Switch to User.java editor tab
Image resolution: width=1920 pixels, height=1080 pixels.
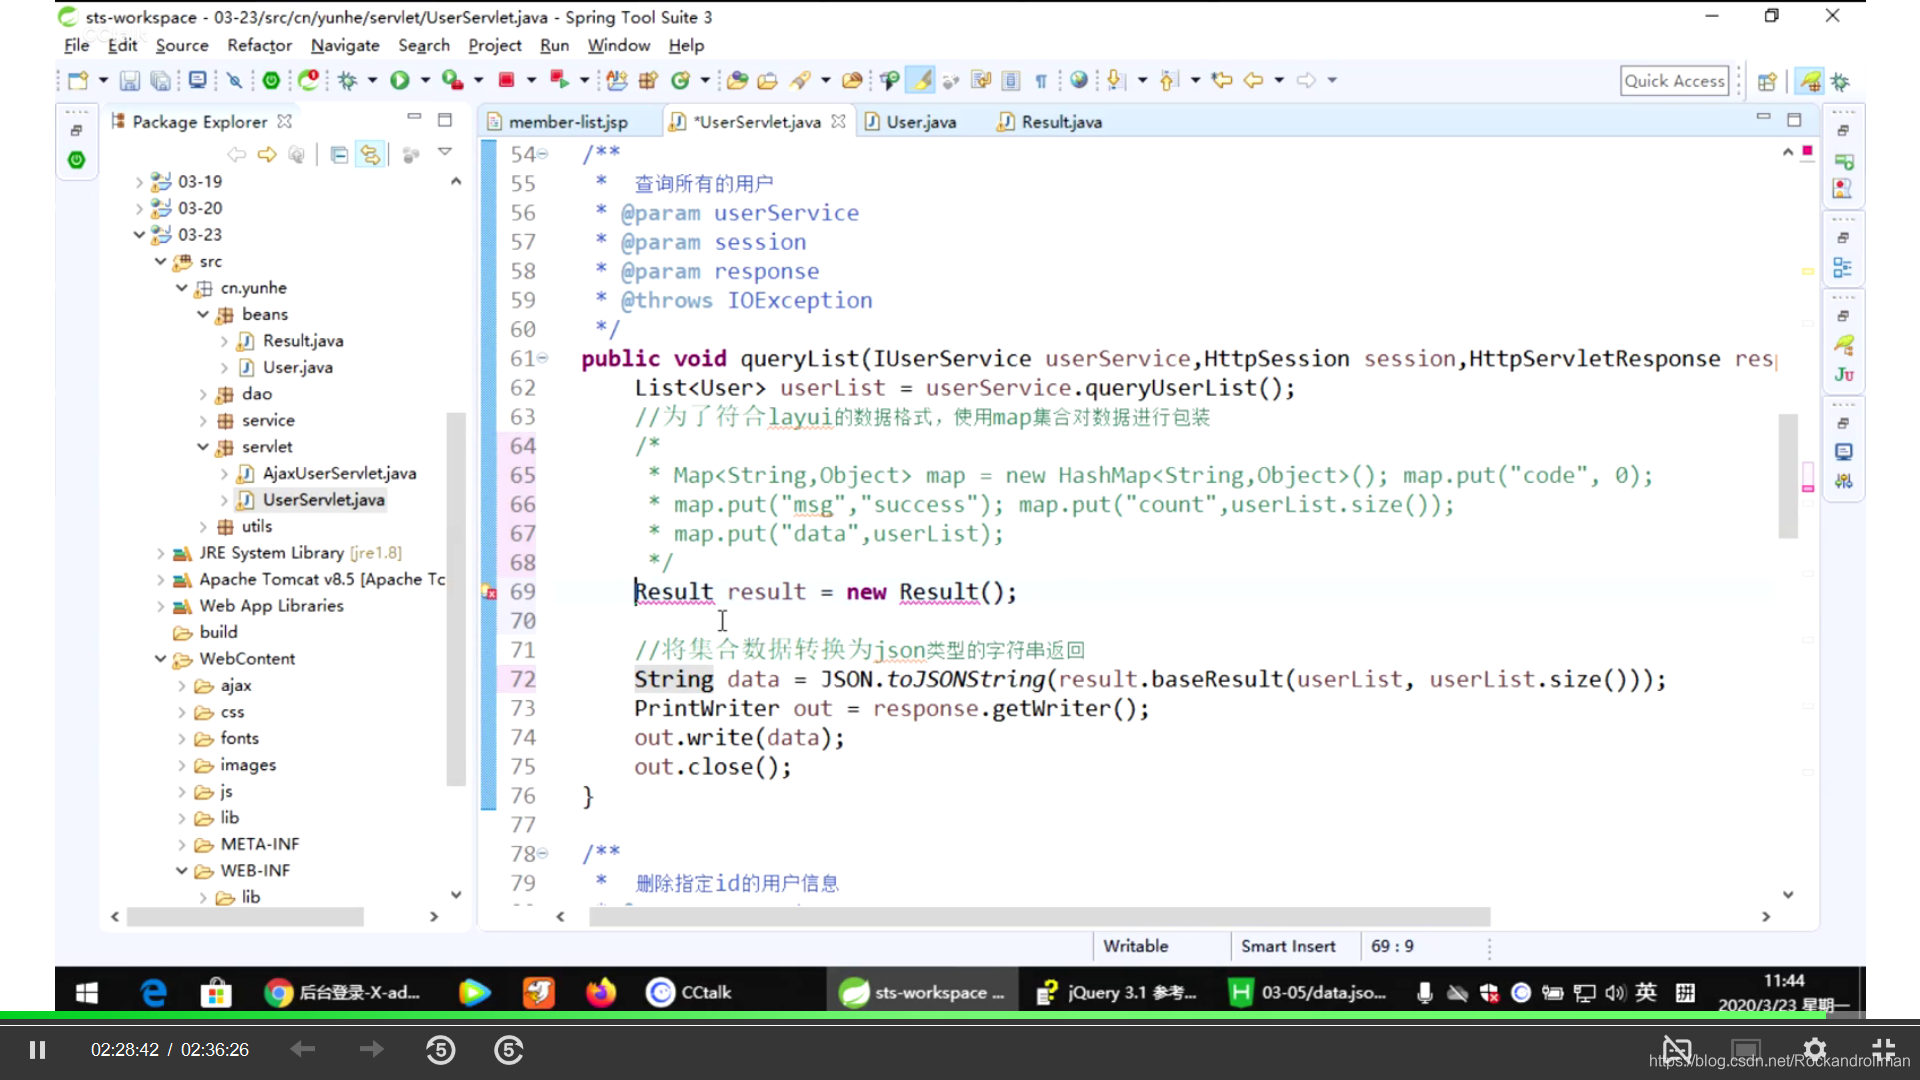click(x=910, y=122)
